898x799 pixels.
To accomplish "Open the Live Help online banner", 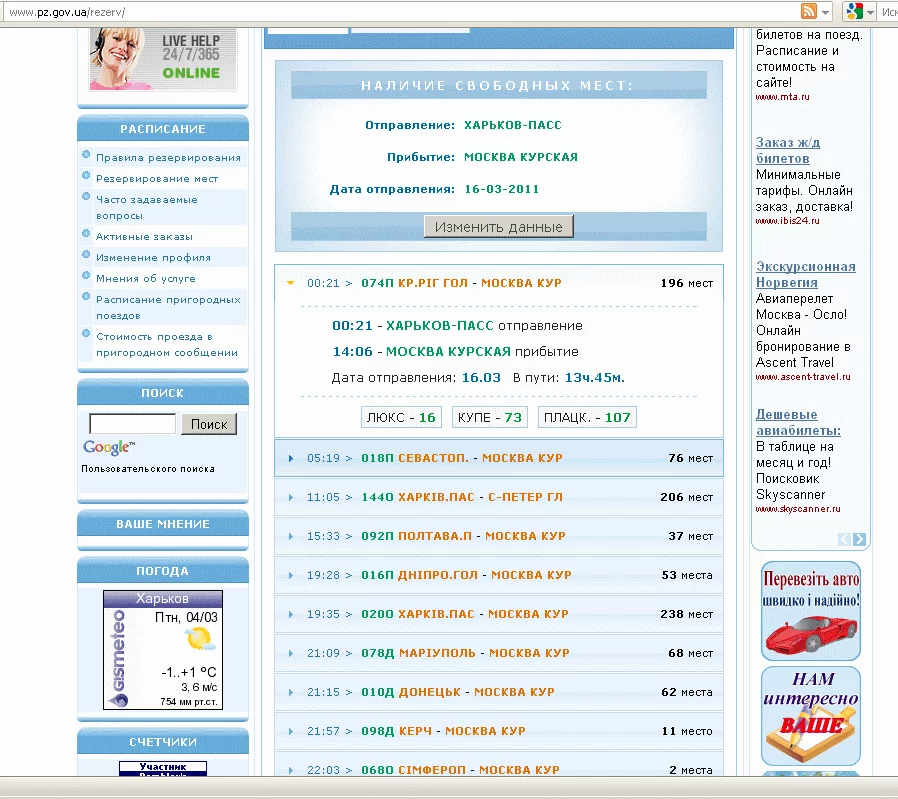I will click(163, 59).
